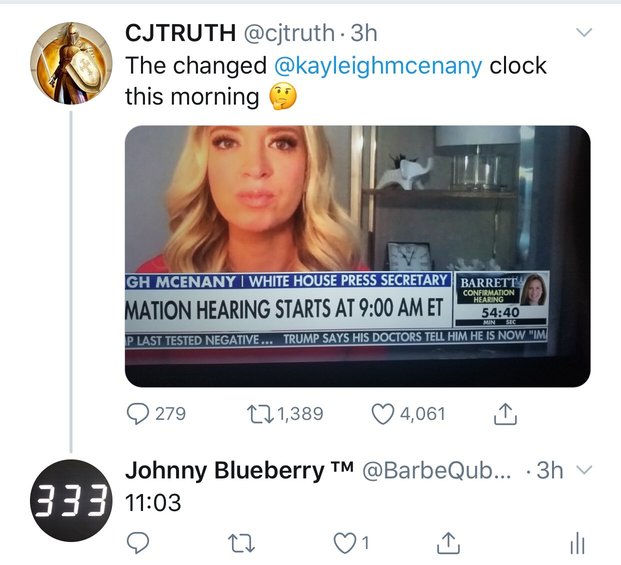Open the @BarbeQub... handle

[437, 471]
